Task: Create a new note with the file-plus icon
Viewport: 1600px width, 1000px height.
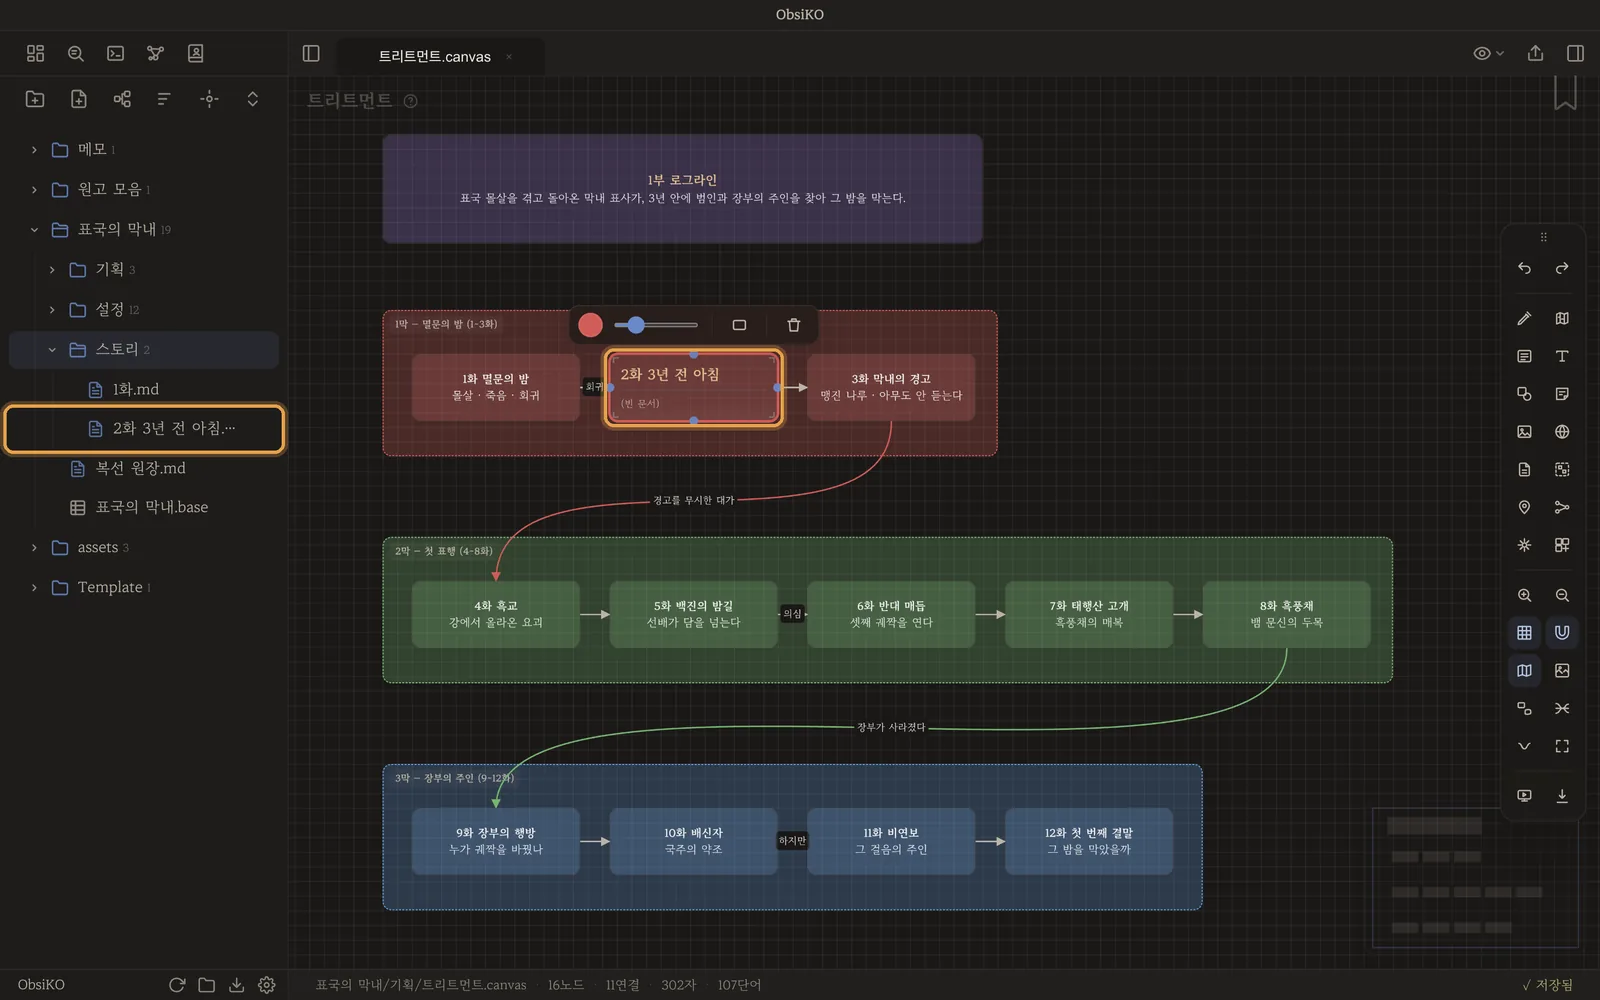Action: point(78,98)
